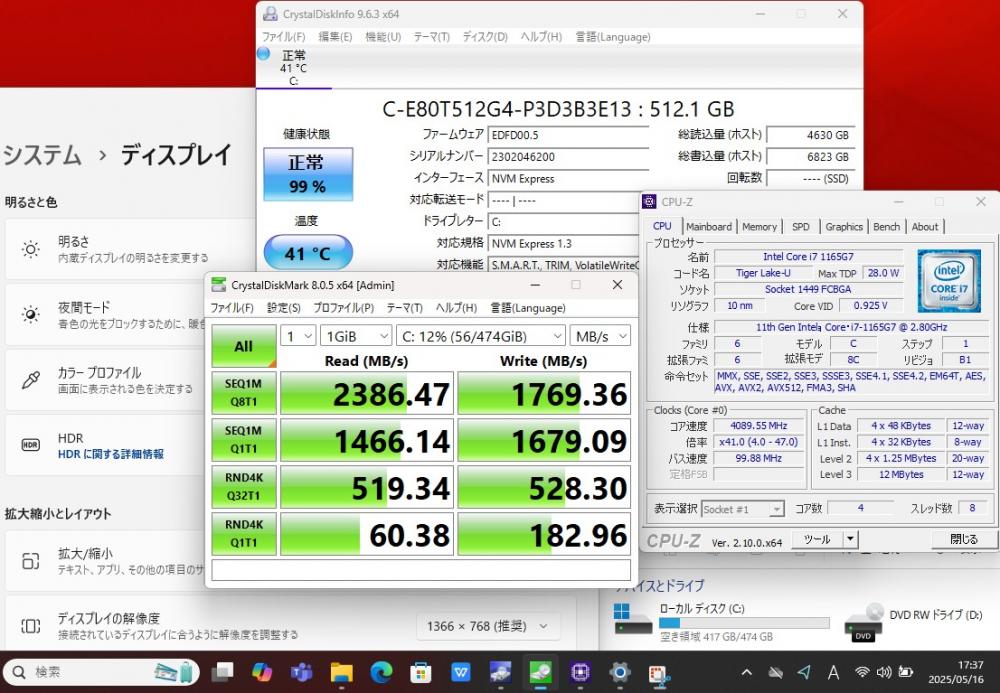This screenshot has width=1000, height=693.
Task: Click the CrystalDiskMark title bar app icon
Action: pos(219,284)
